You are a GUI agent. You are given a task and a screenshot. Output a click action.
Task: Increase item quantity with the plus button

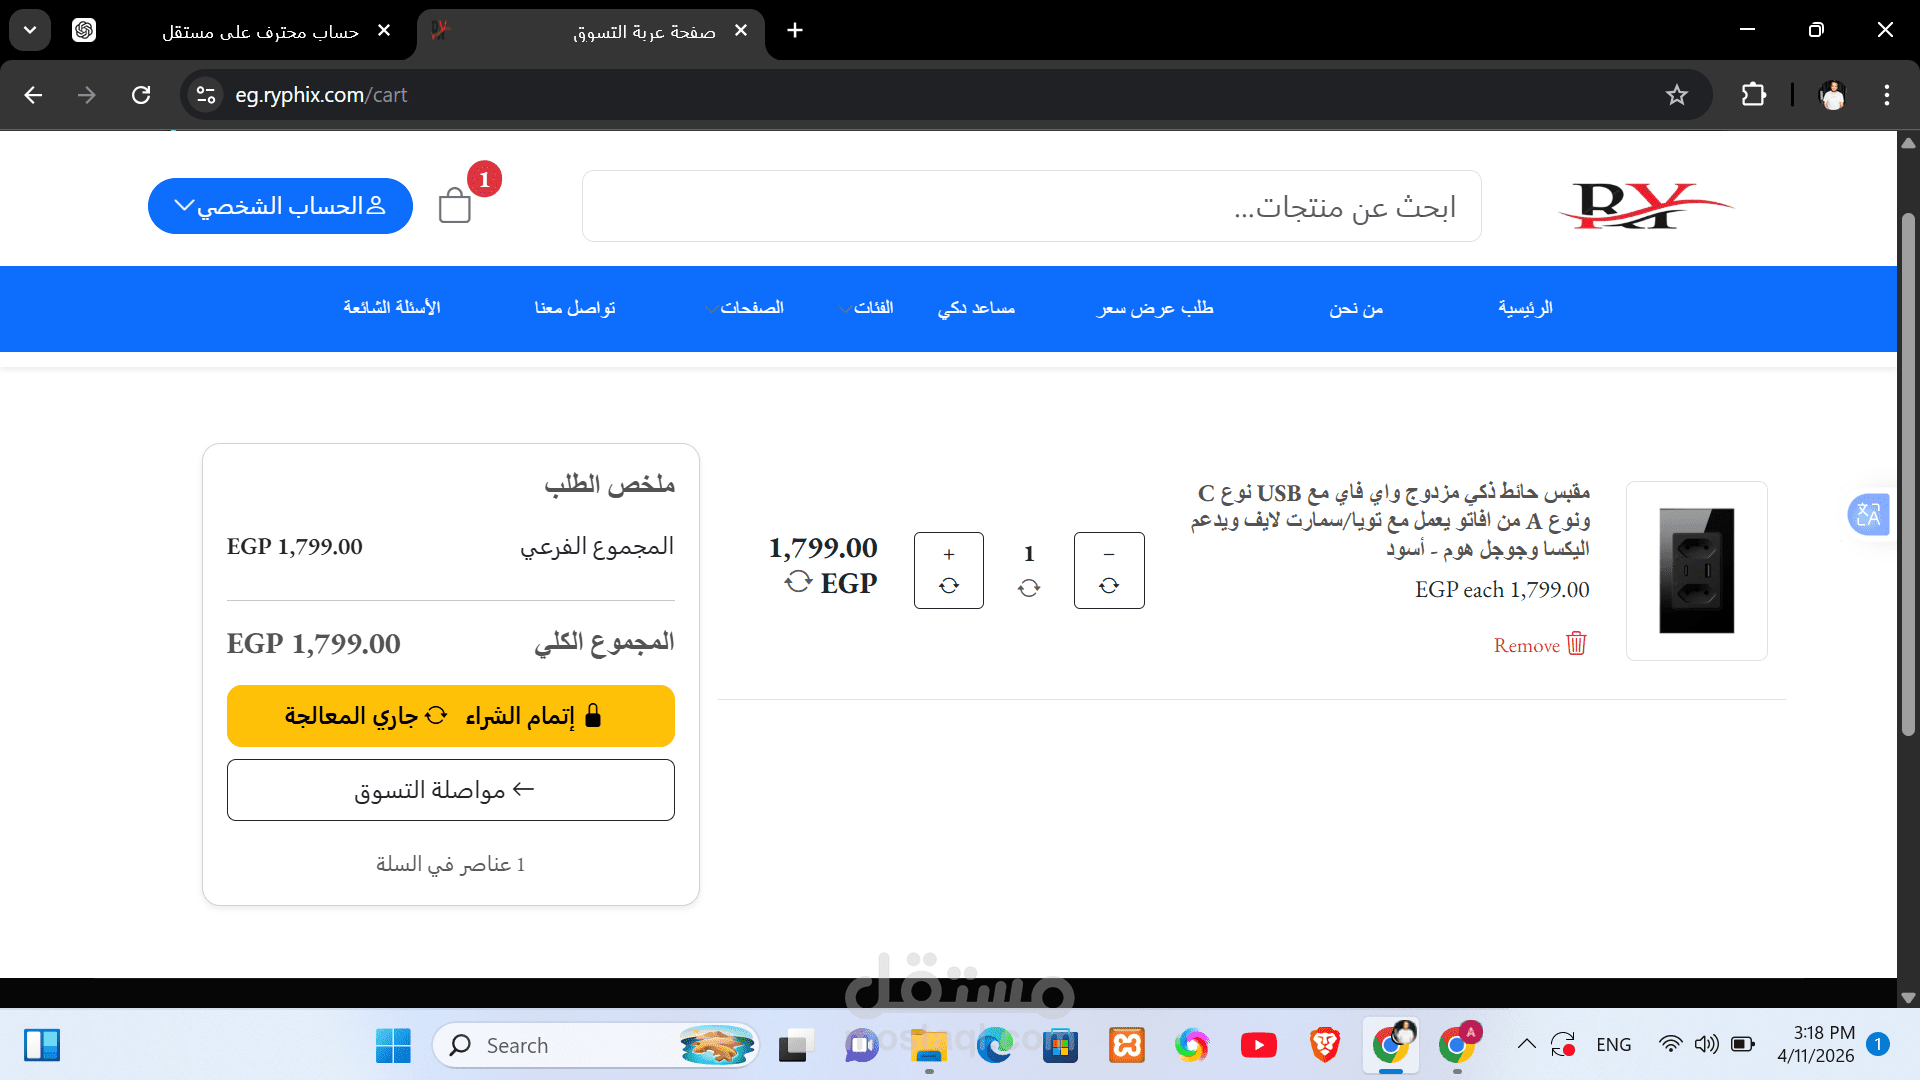[948, 570]
